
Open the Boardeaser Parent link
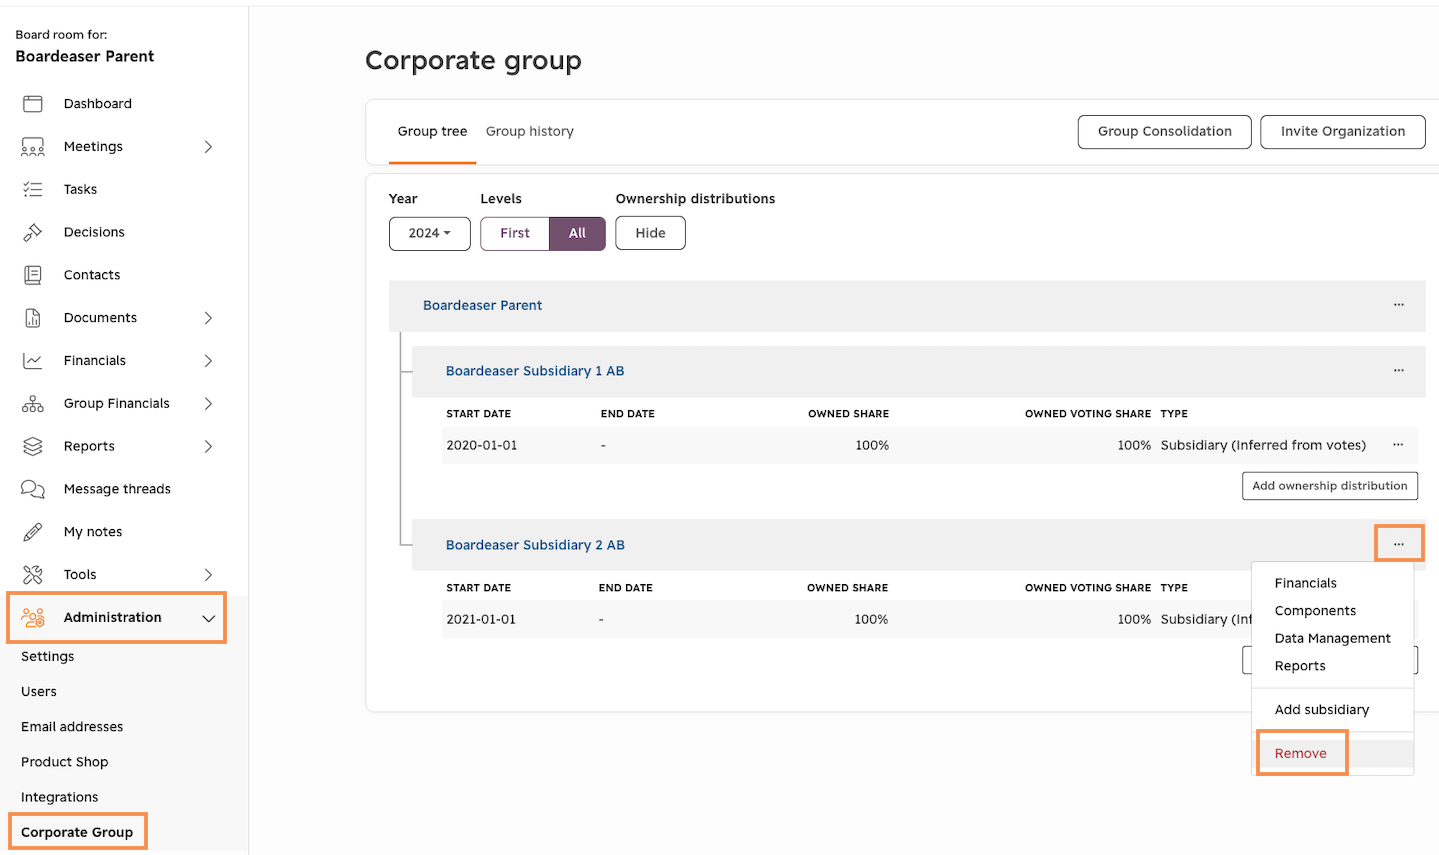coord(482,305)
